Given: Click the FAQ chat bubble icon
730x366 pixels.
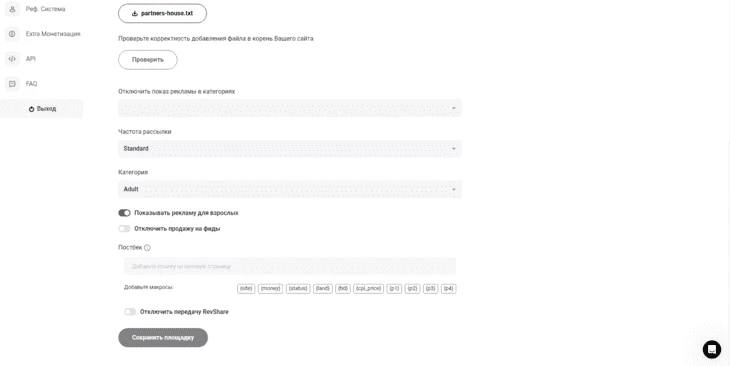Looking at the screenshot, I should (x=12, y=84).
